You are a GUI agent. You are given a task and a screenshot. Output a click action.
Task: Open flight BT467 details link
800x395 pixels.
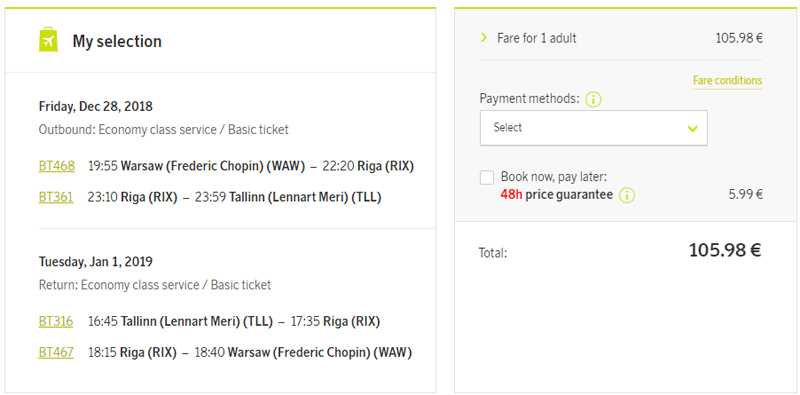coord(56,352)
